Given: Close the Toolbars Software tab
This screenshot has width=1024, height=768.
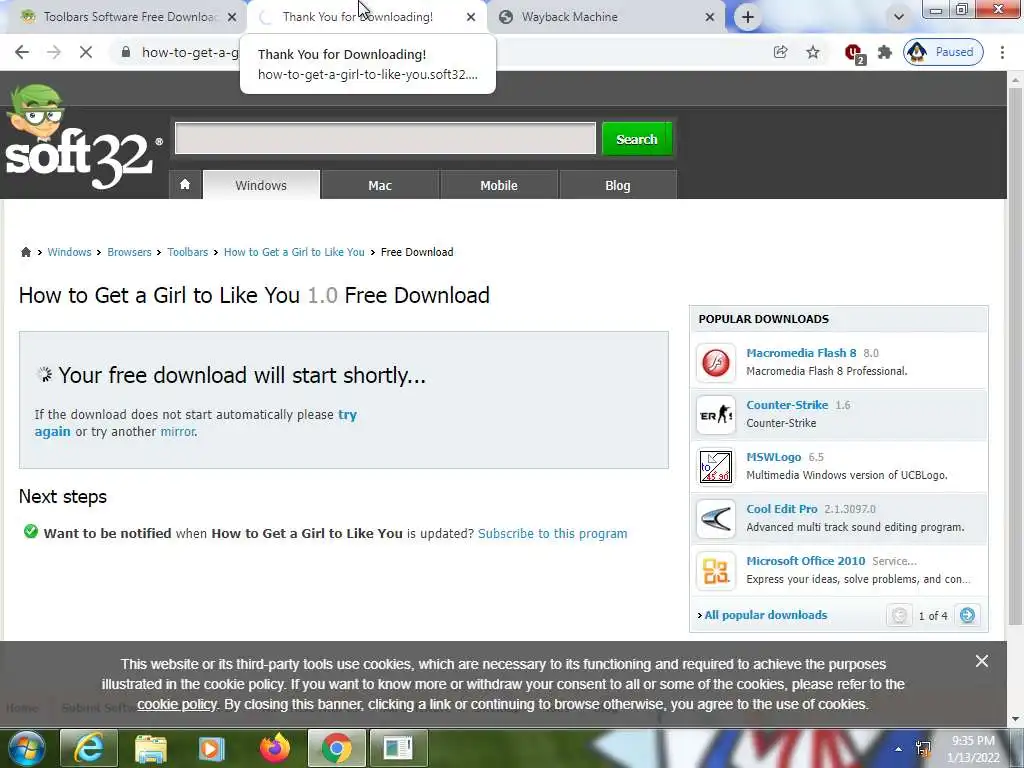Looking at the screenshot, I should pyautogui.click(x=232, y=18).
